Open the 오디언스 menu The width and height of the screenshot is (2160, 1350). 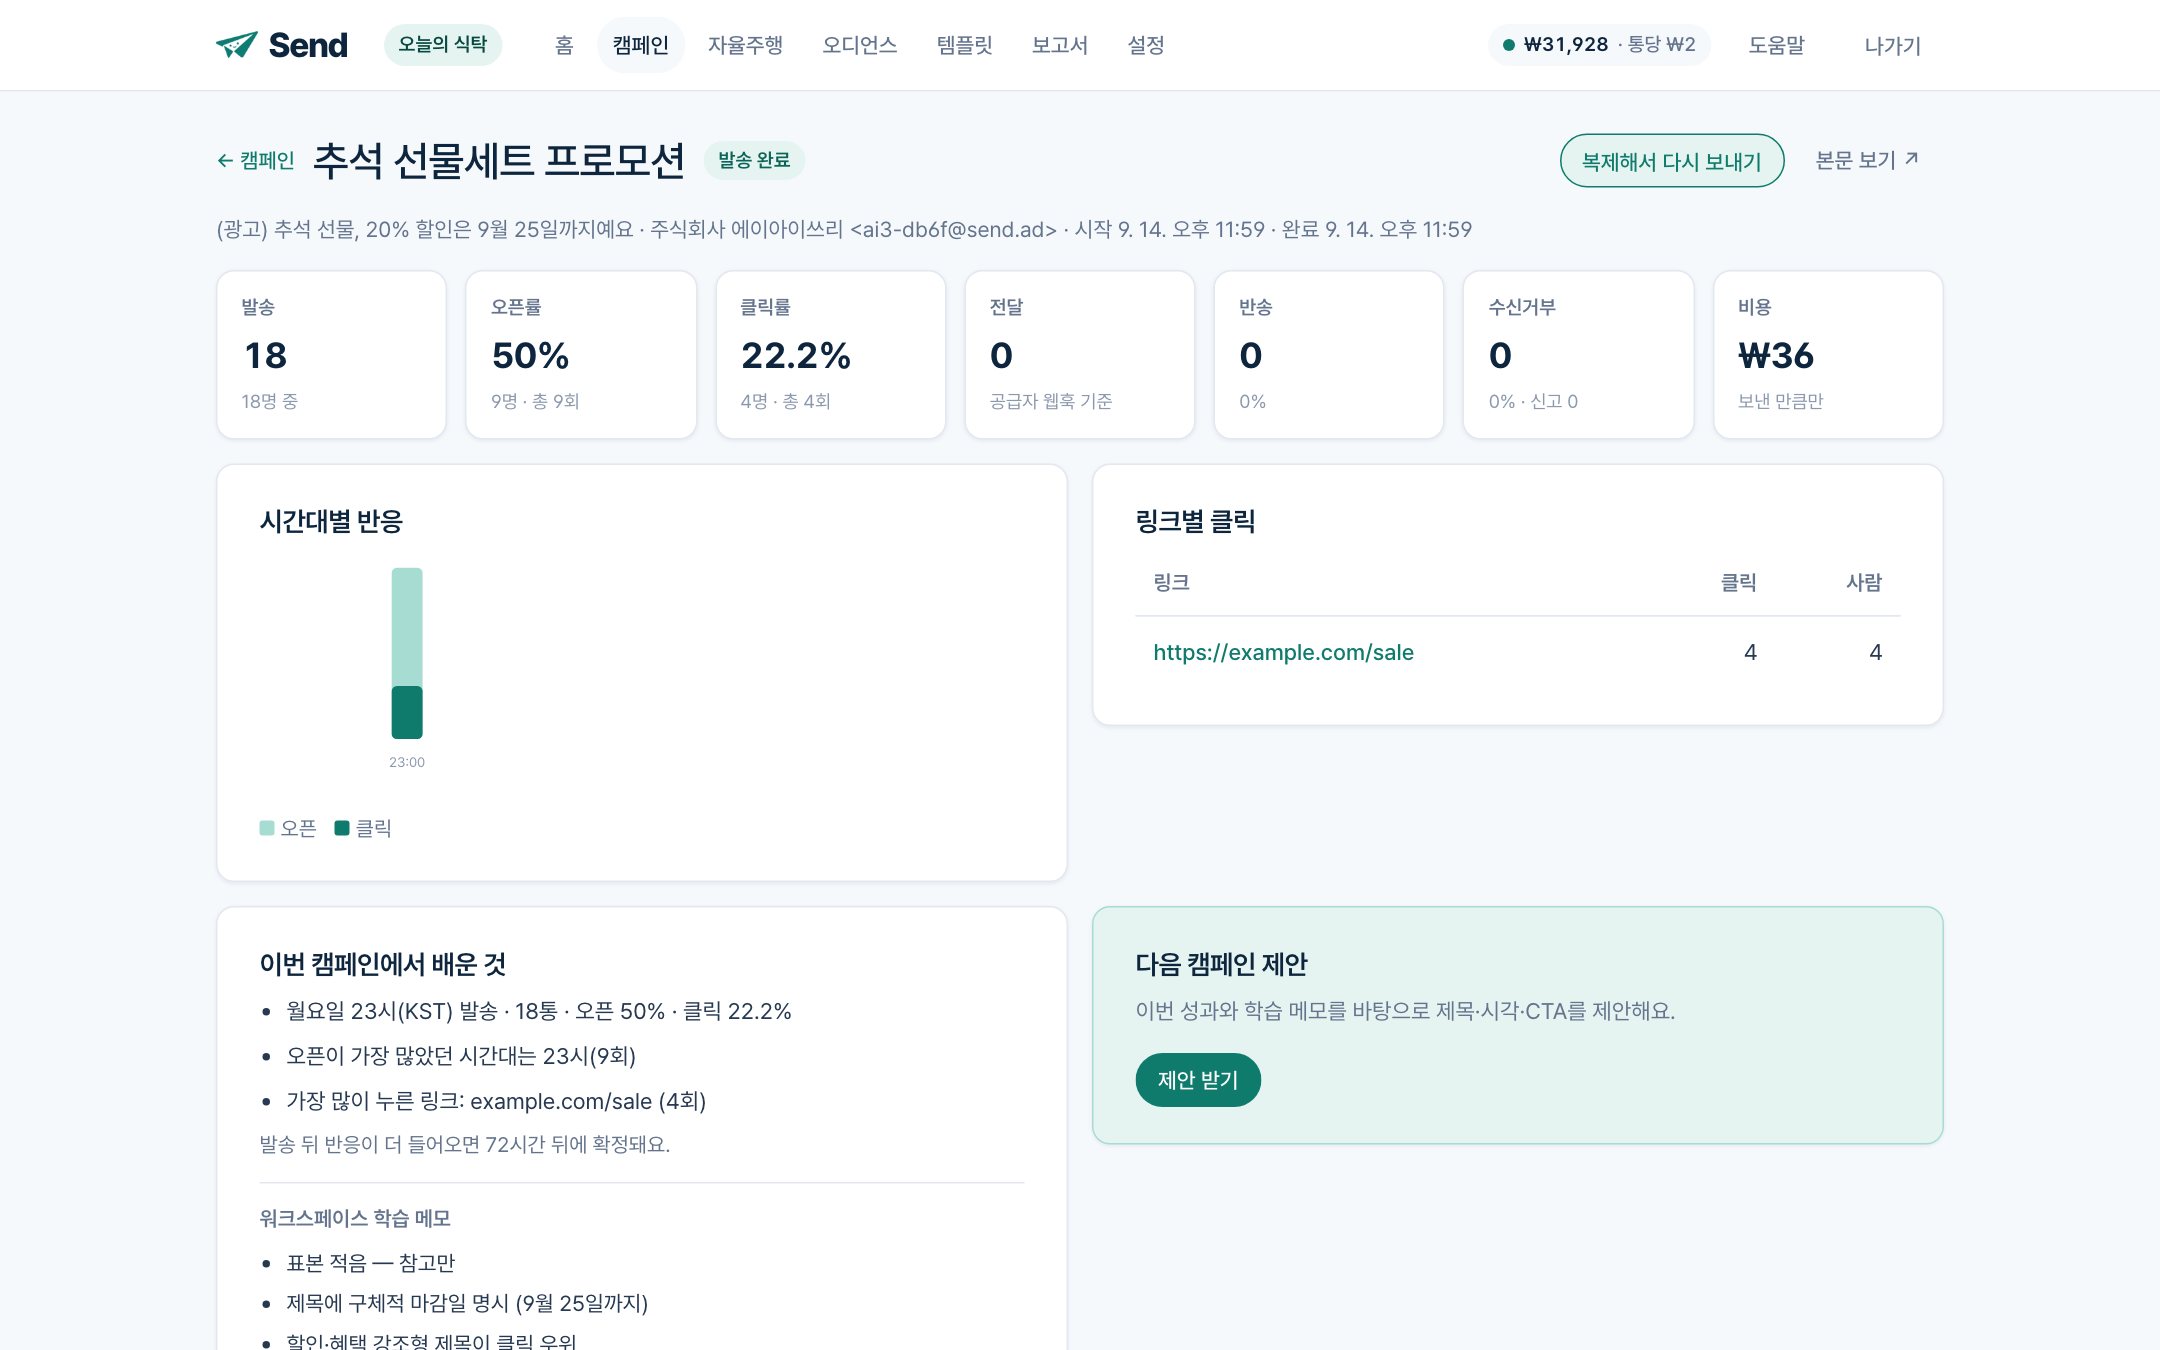[x=860, y=45]
